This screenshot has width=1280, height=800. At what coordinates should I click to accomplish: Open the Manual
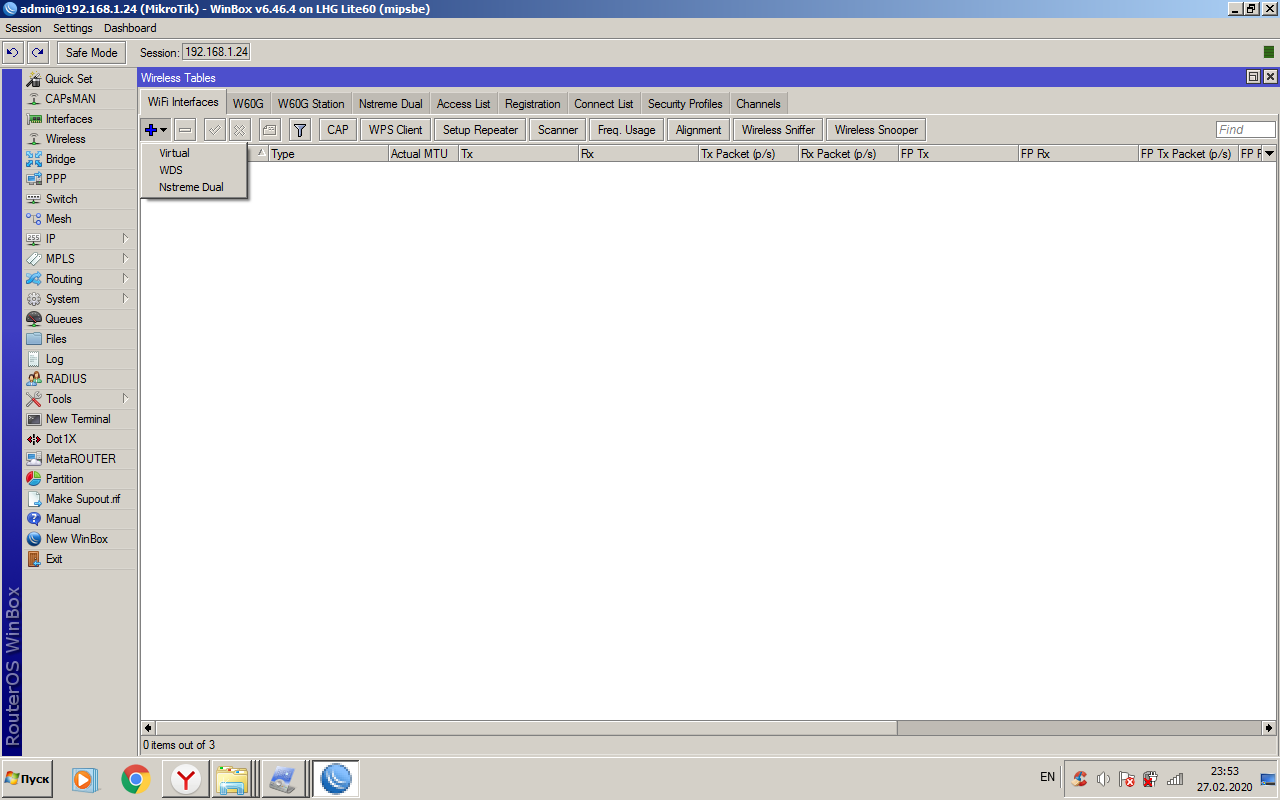[79, 519]
